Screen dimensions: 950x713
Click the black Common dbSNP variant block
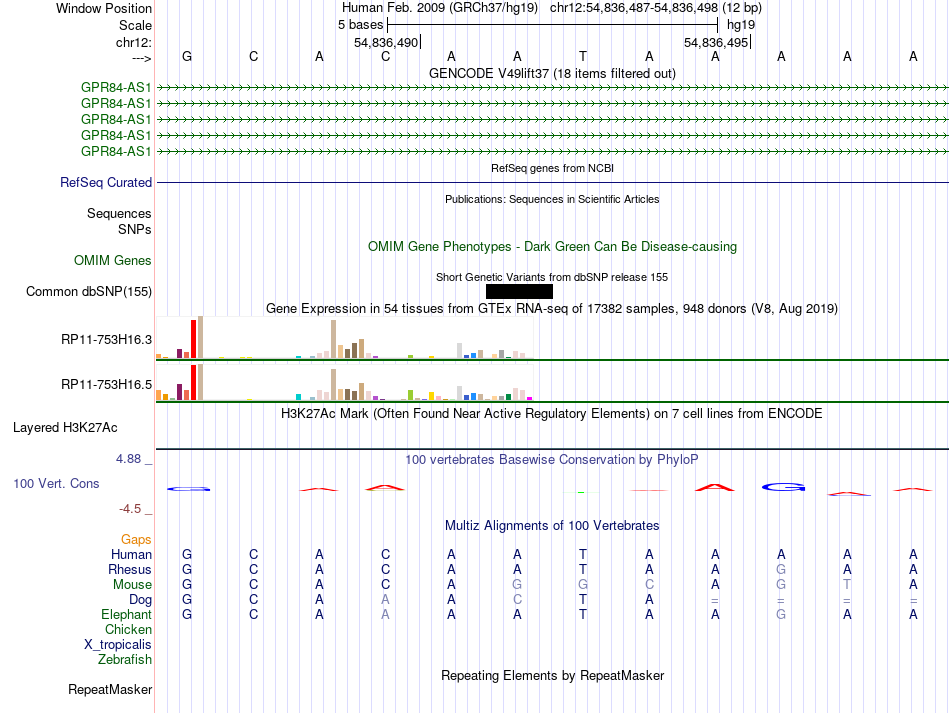(519, 291)
